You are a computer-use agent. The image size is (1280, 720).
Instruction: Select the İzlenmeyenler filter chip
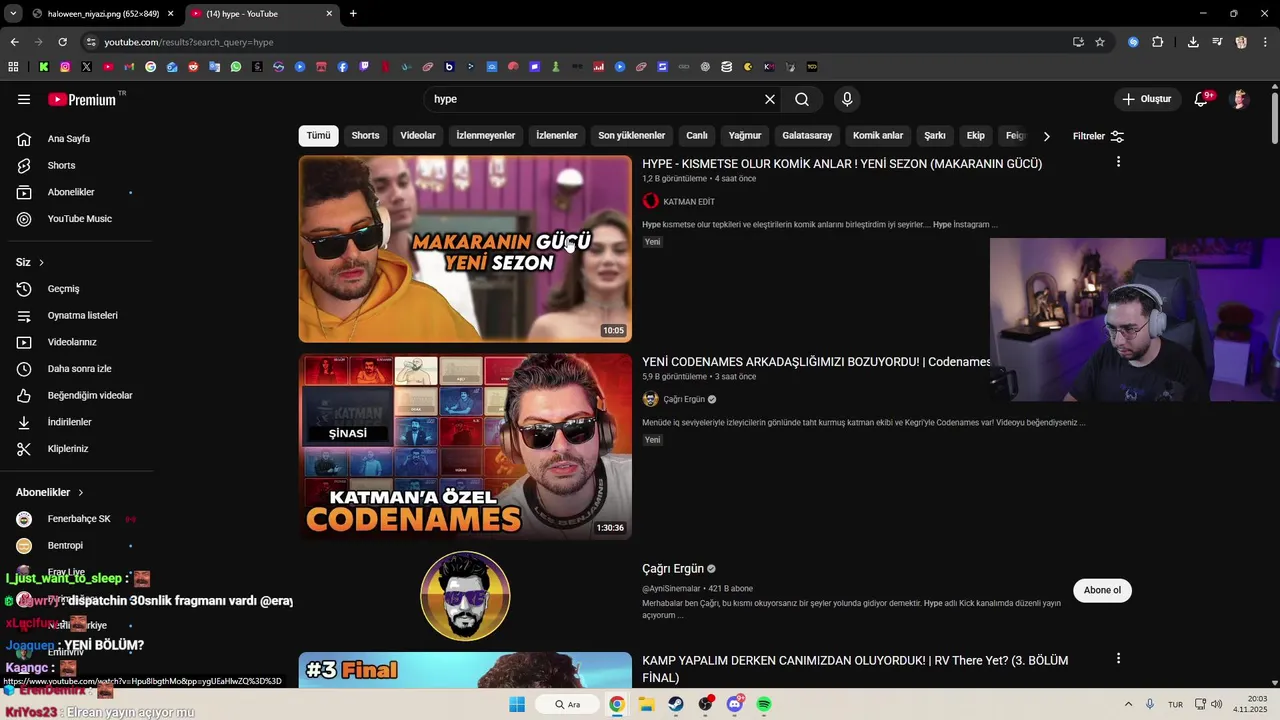click(486, 136)
